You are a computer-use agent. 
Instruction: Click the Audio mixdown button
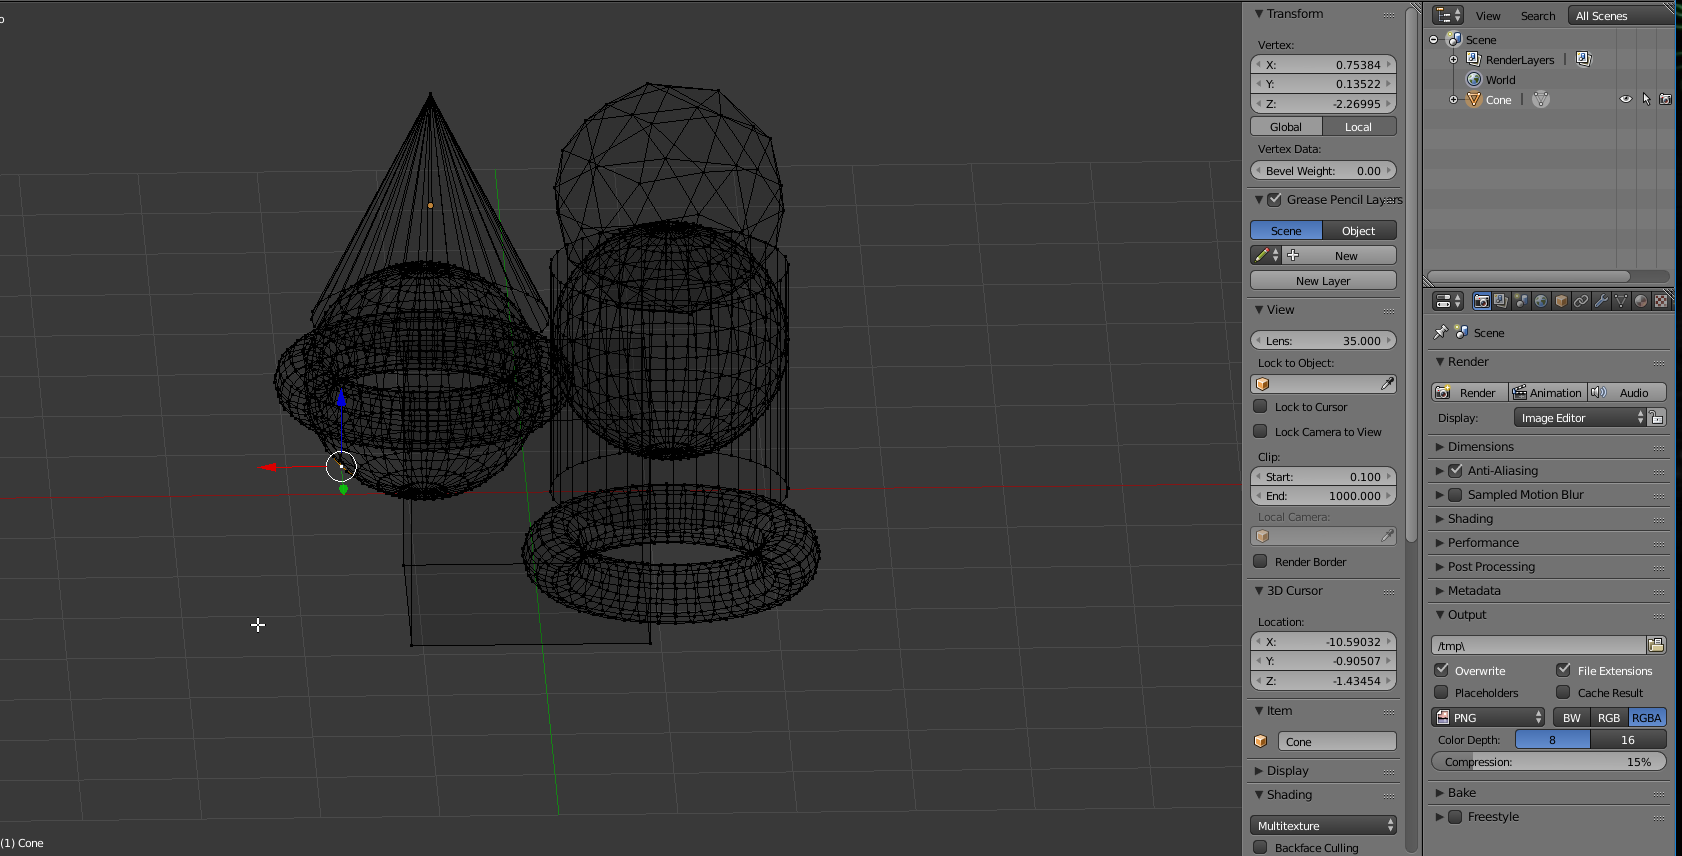[x=1627, y=392]
